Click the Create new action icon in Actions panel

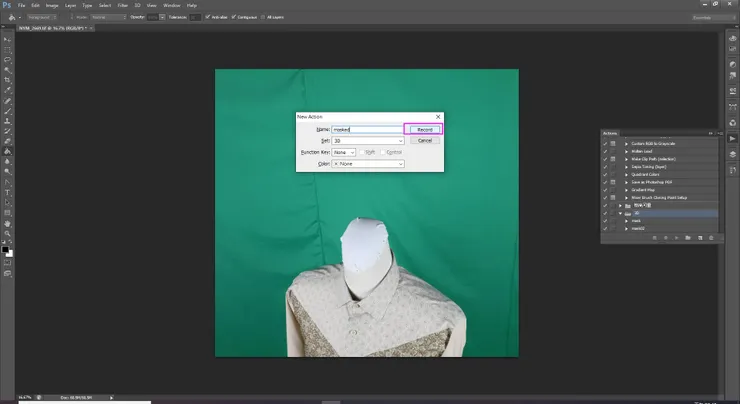pyautogui.click(x=699, y=238)
